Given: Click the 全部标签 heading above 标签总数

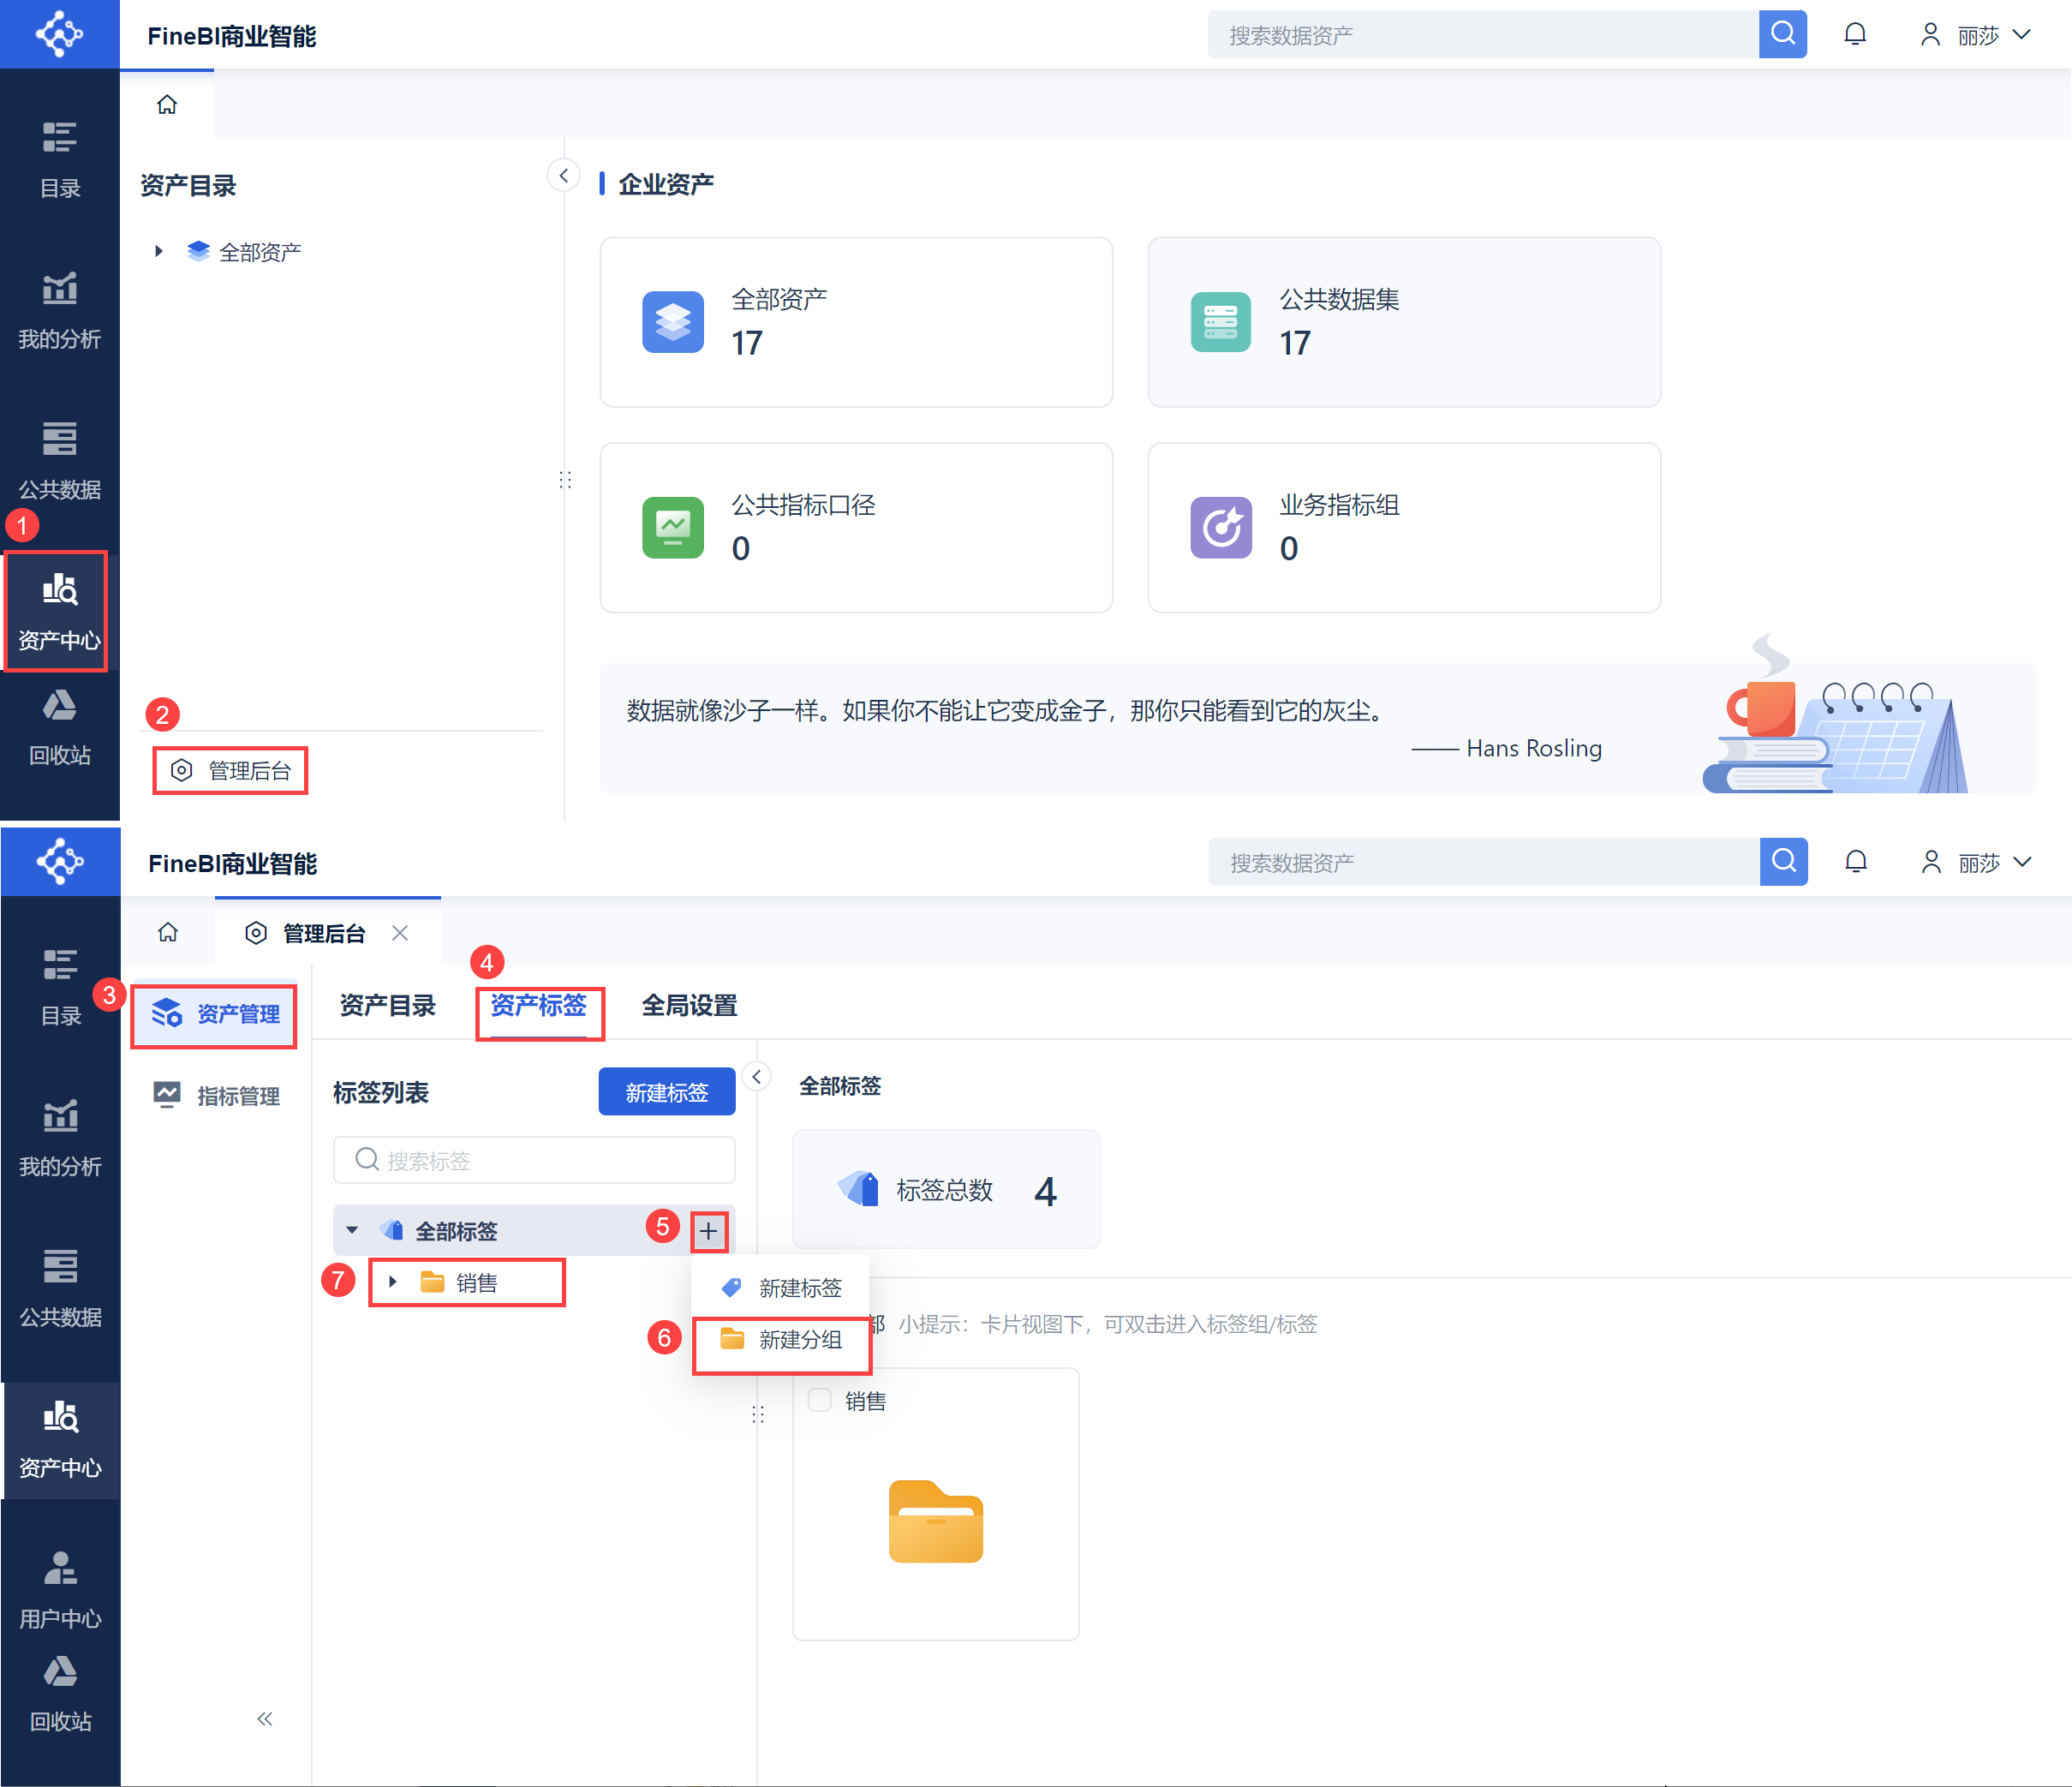Looking at the screenshot, I should click(x=840, y=1086).
